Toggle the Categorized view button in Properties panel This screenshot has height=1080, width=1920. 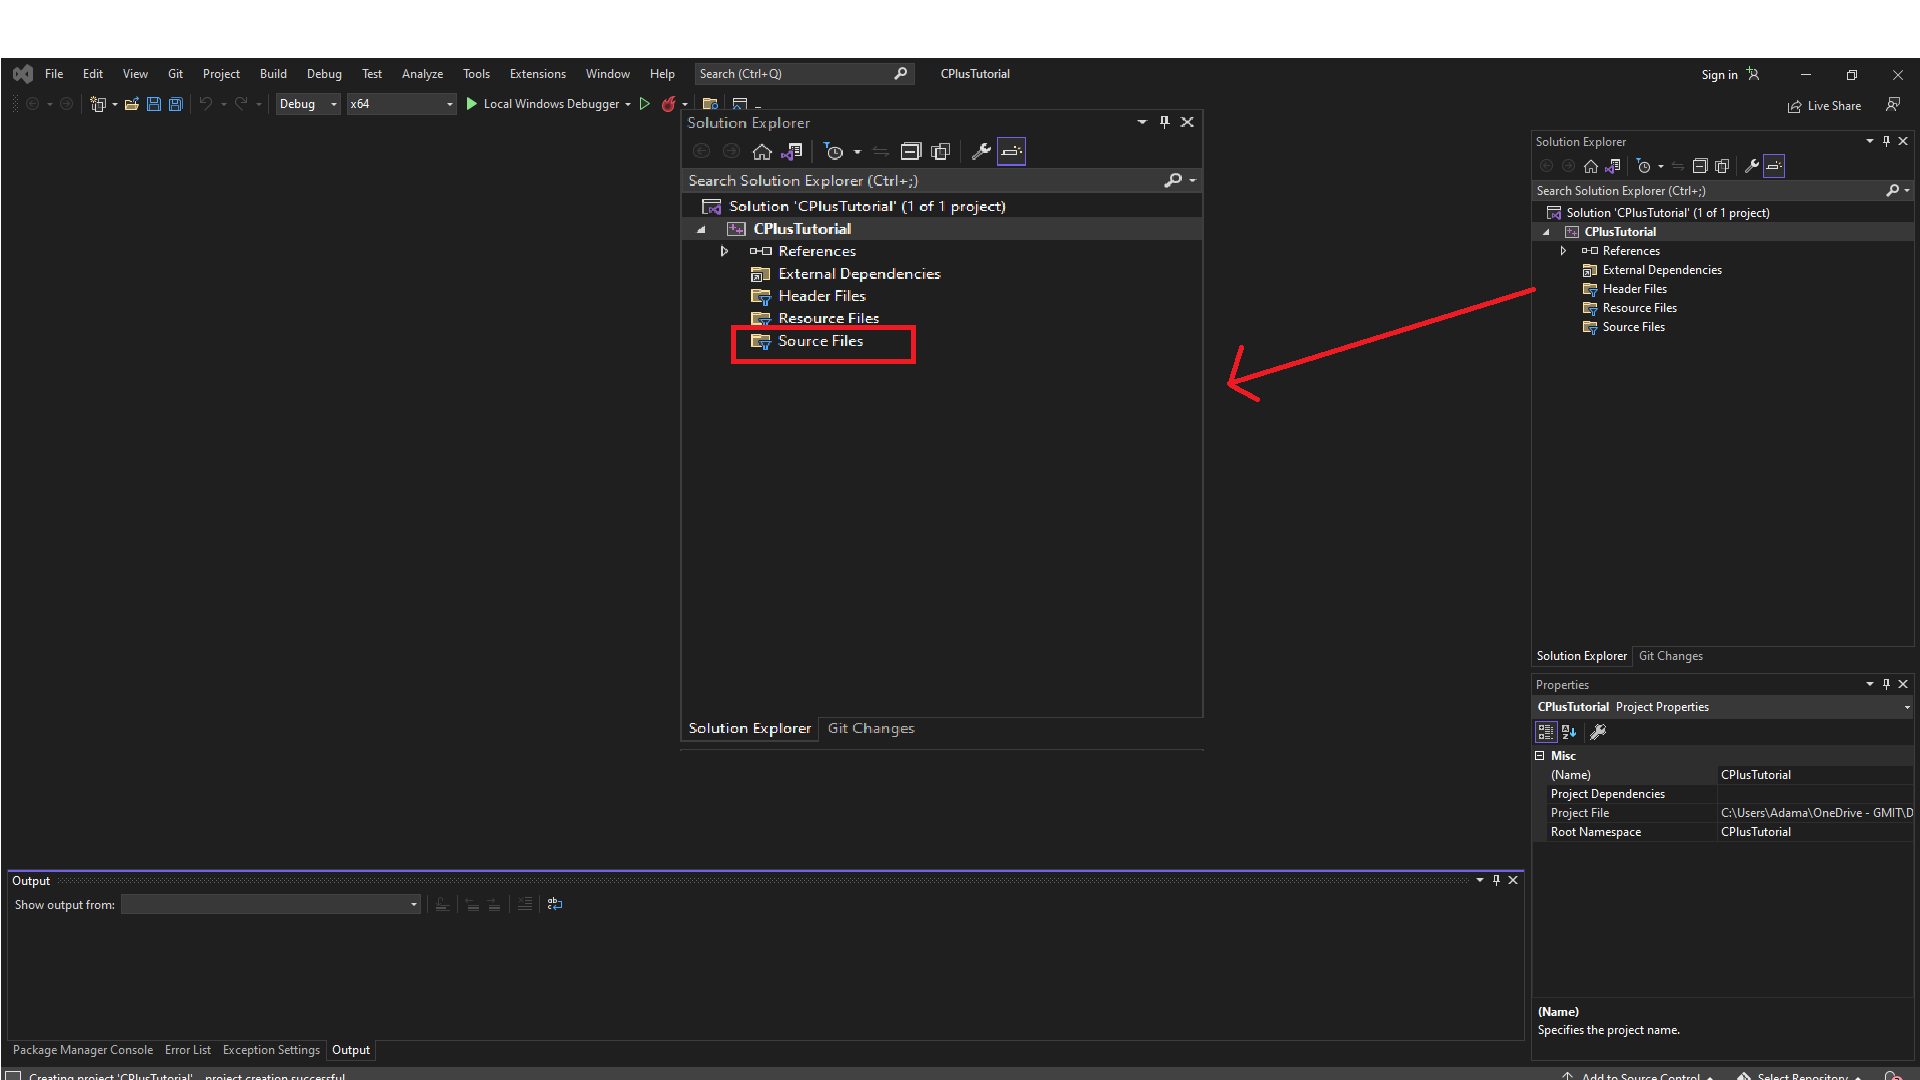pos(1546,732)
